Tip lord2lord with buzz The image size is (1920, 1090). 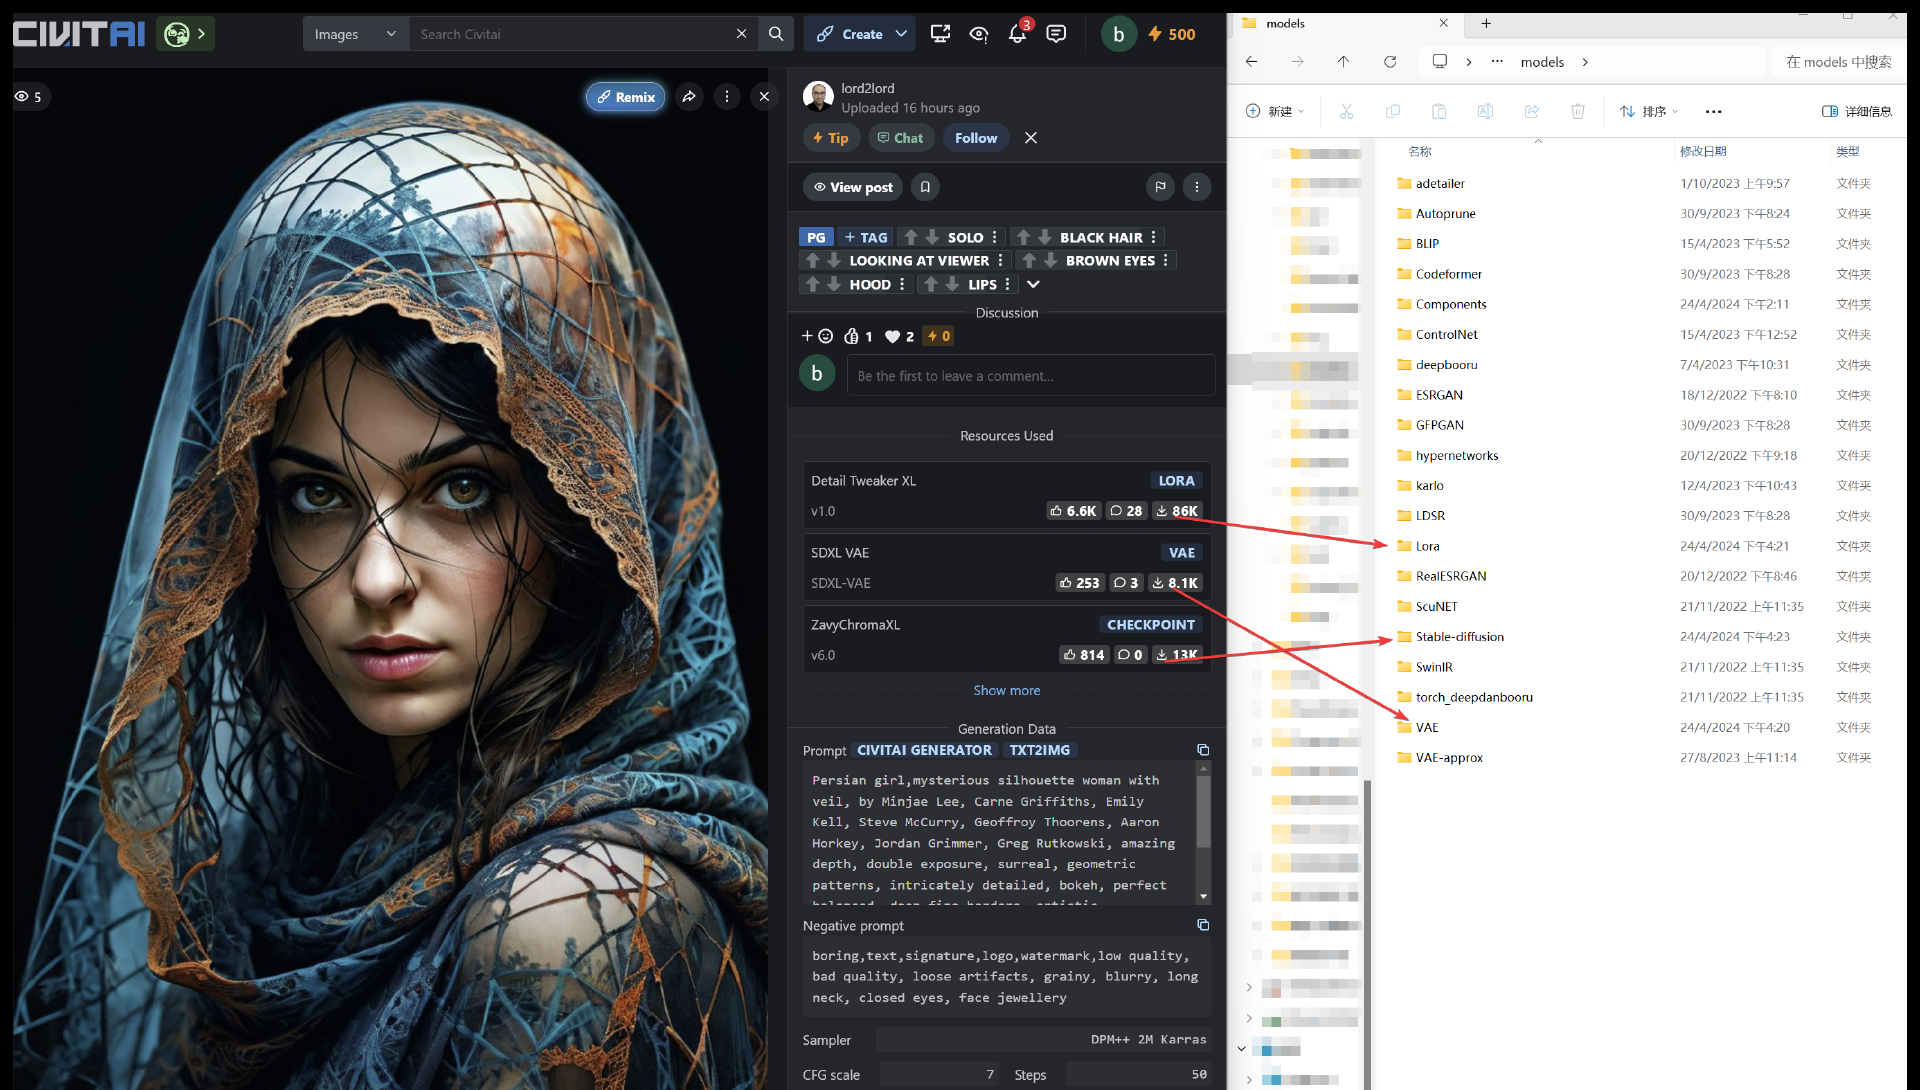[x=830, y=138]
